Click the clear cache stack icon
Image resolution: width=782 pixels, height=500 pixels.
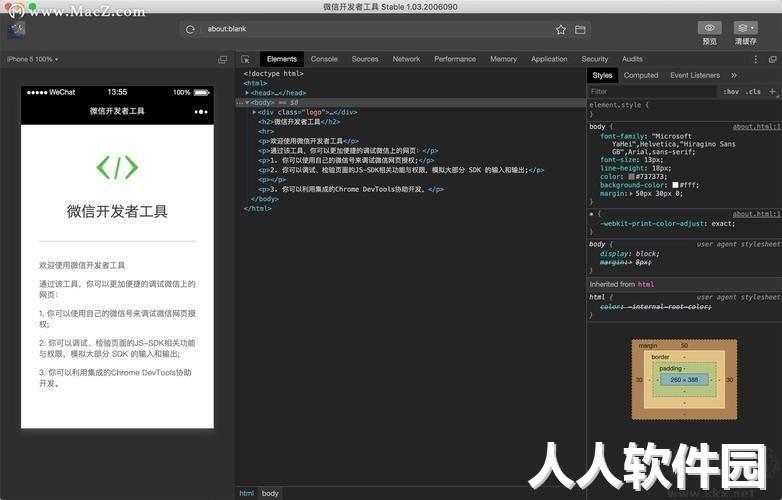pos(745,28)
